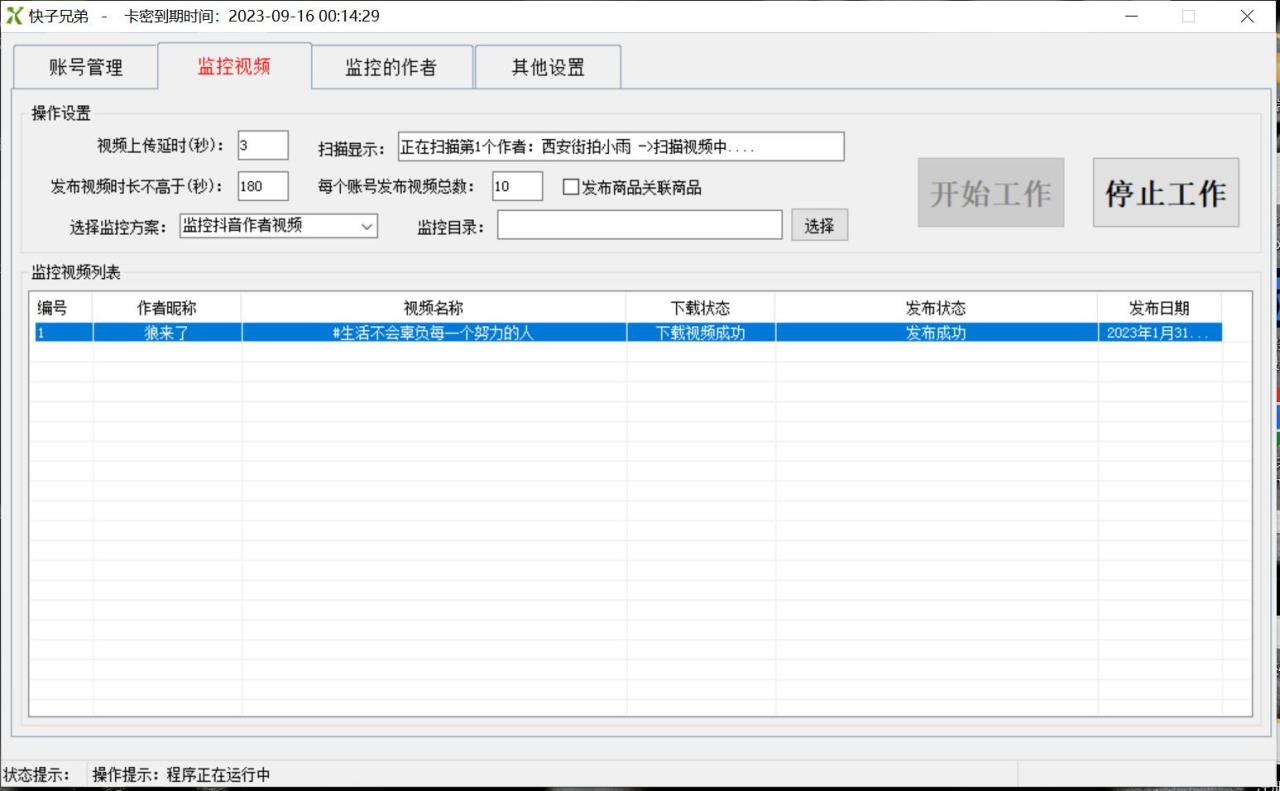Screen dimensions: 1280x791
Task: Click the 选择 button to pick a directory
Action: [x=819, y=224]
